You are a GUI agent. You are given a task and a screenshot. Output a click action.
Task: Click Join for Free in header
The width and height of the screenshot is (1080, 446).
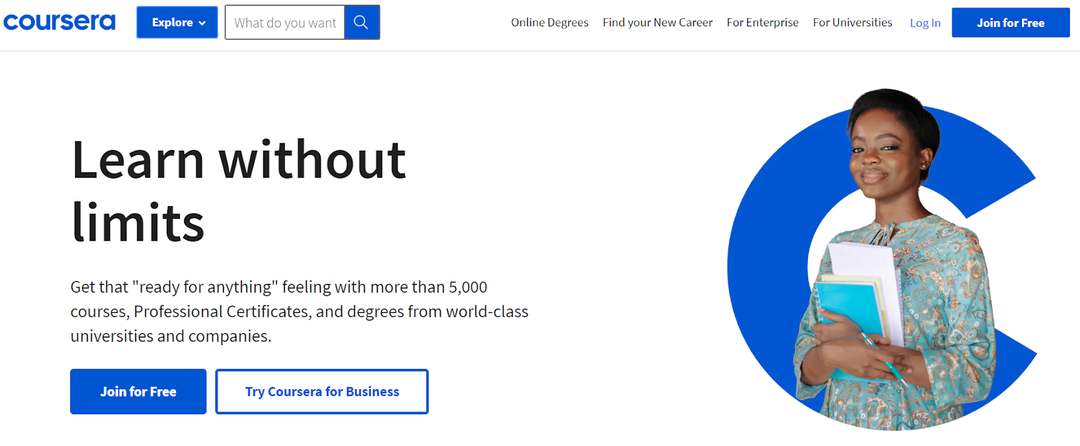[1010, 23]
